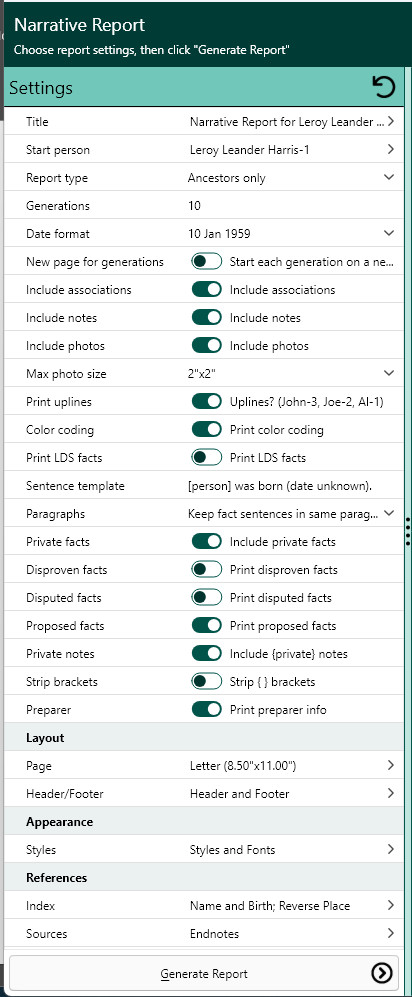
Task: Open Styles and Fonts chevron
Action: (390, 849)
